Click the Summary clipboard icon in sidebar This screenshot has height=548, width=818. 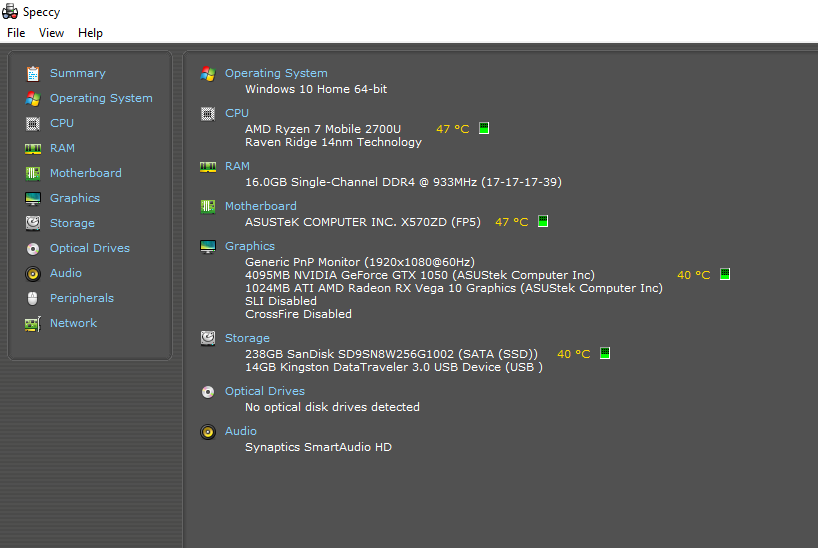(x=33, y=74)
